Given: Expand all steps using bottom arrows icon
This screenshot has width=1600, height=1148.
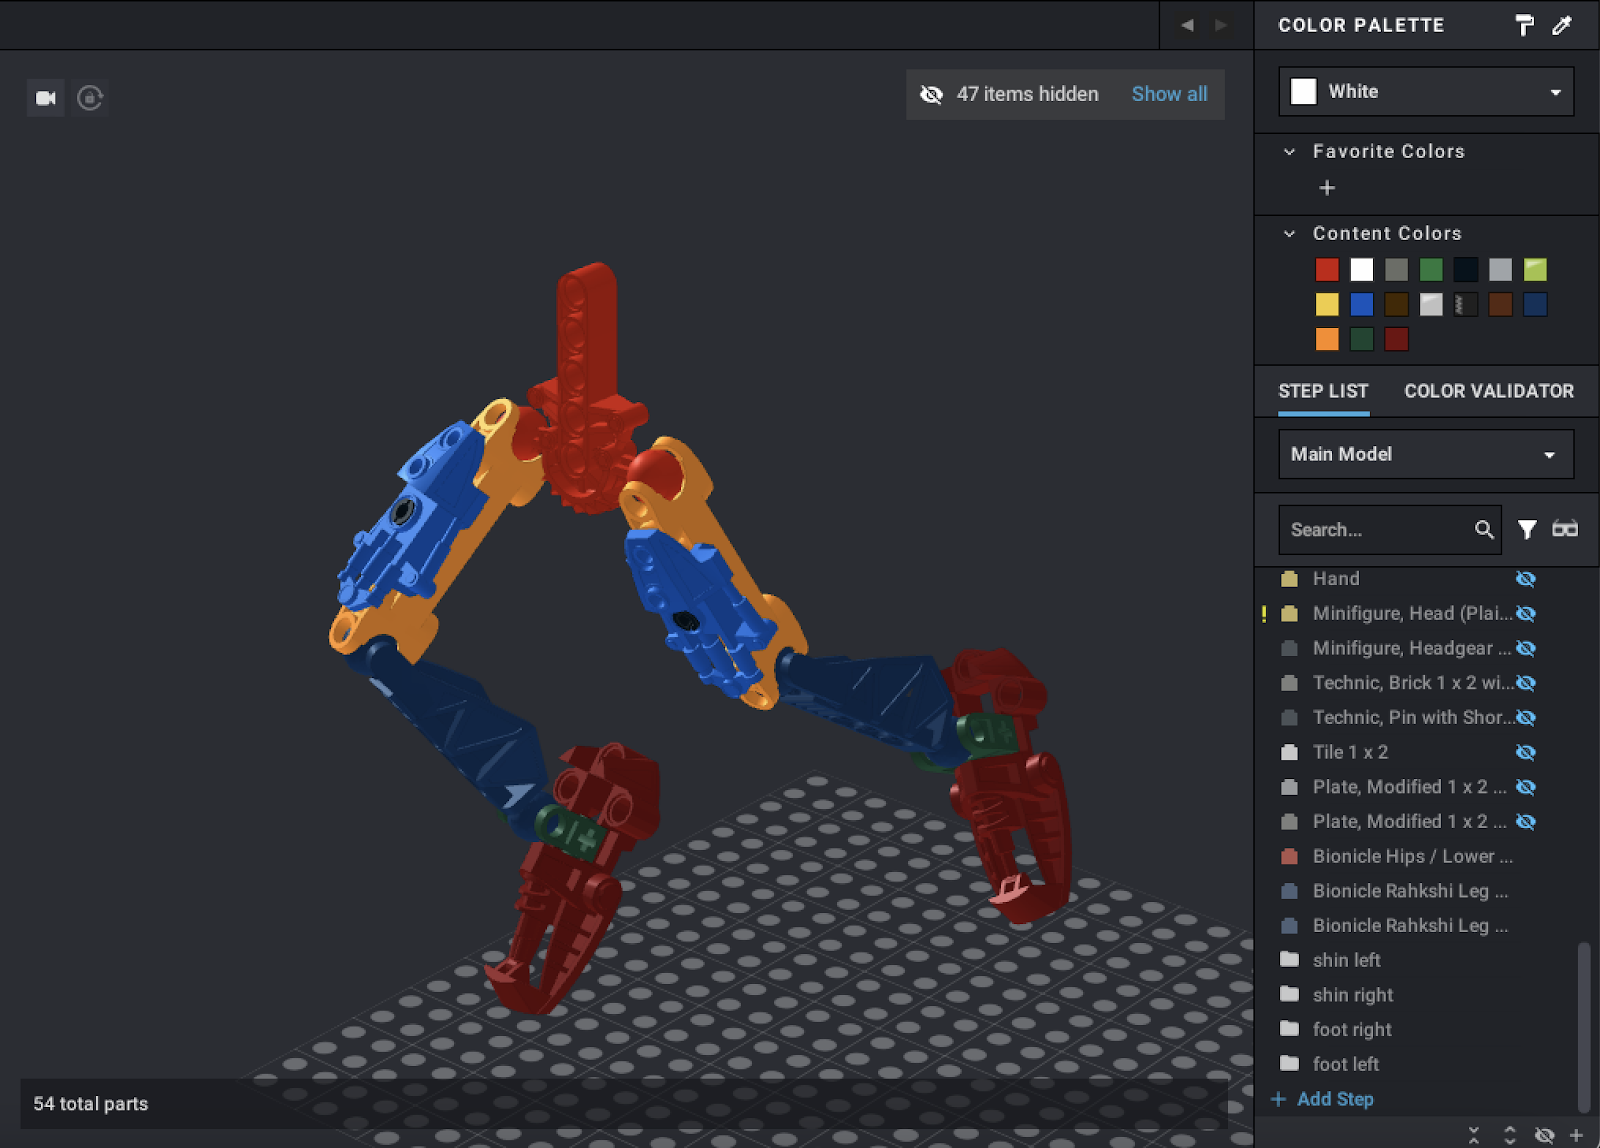Looking at the screenshot, I should 1510,1135.
